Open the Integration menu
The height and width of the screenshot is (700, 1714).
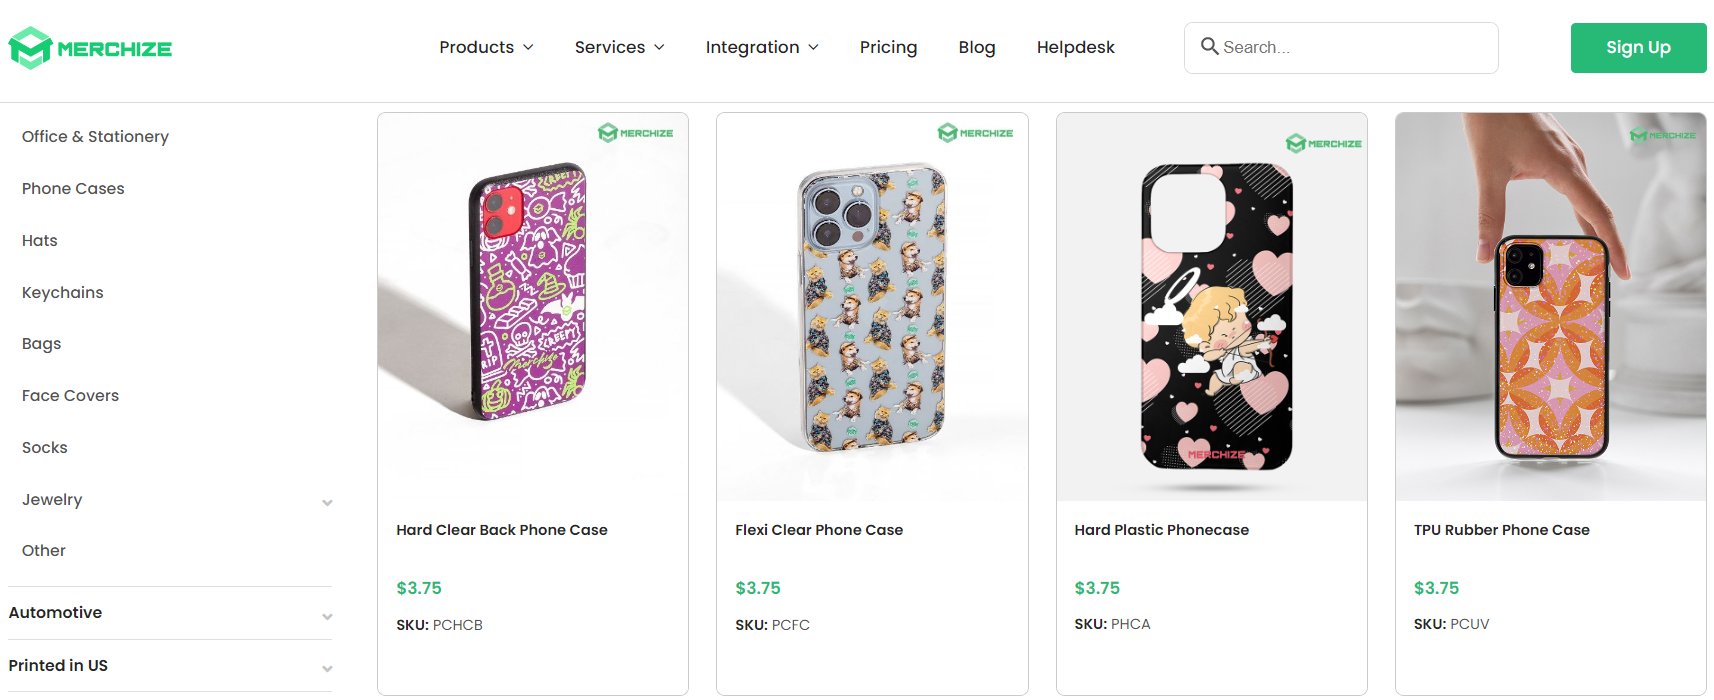762,47
